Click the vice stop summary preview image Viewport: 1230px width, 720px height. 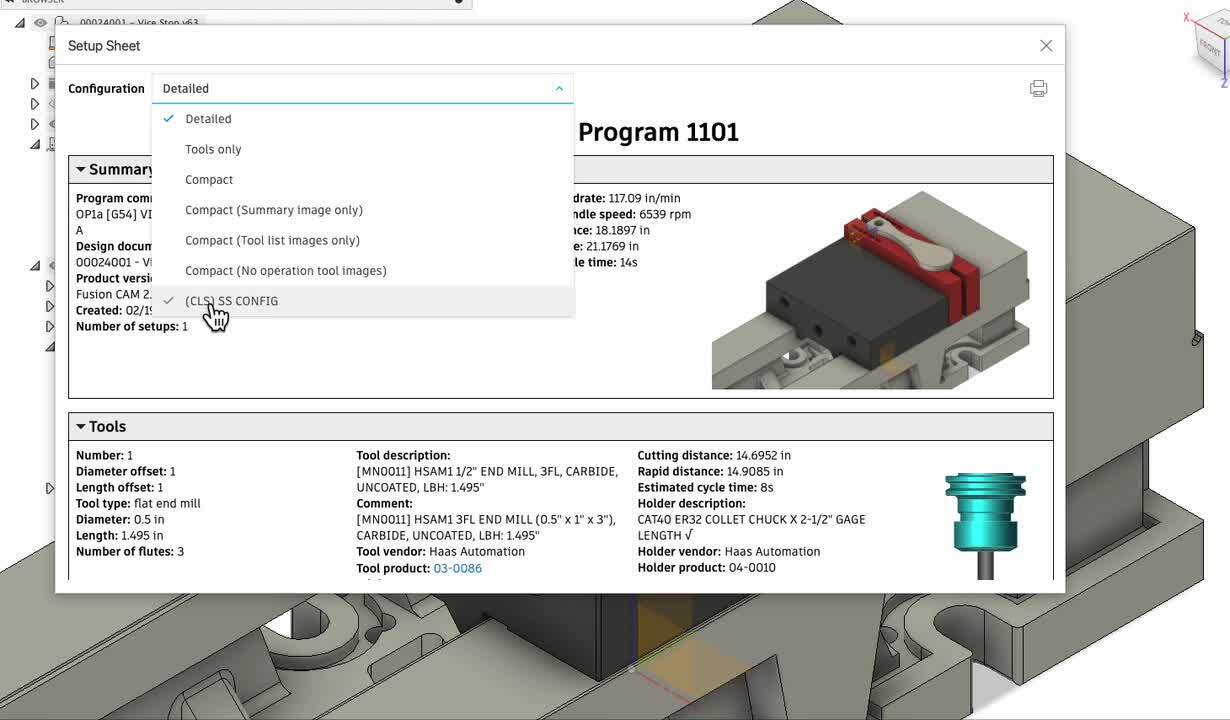[x=870, y=290]
